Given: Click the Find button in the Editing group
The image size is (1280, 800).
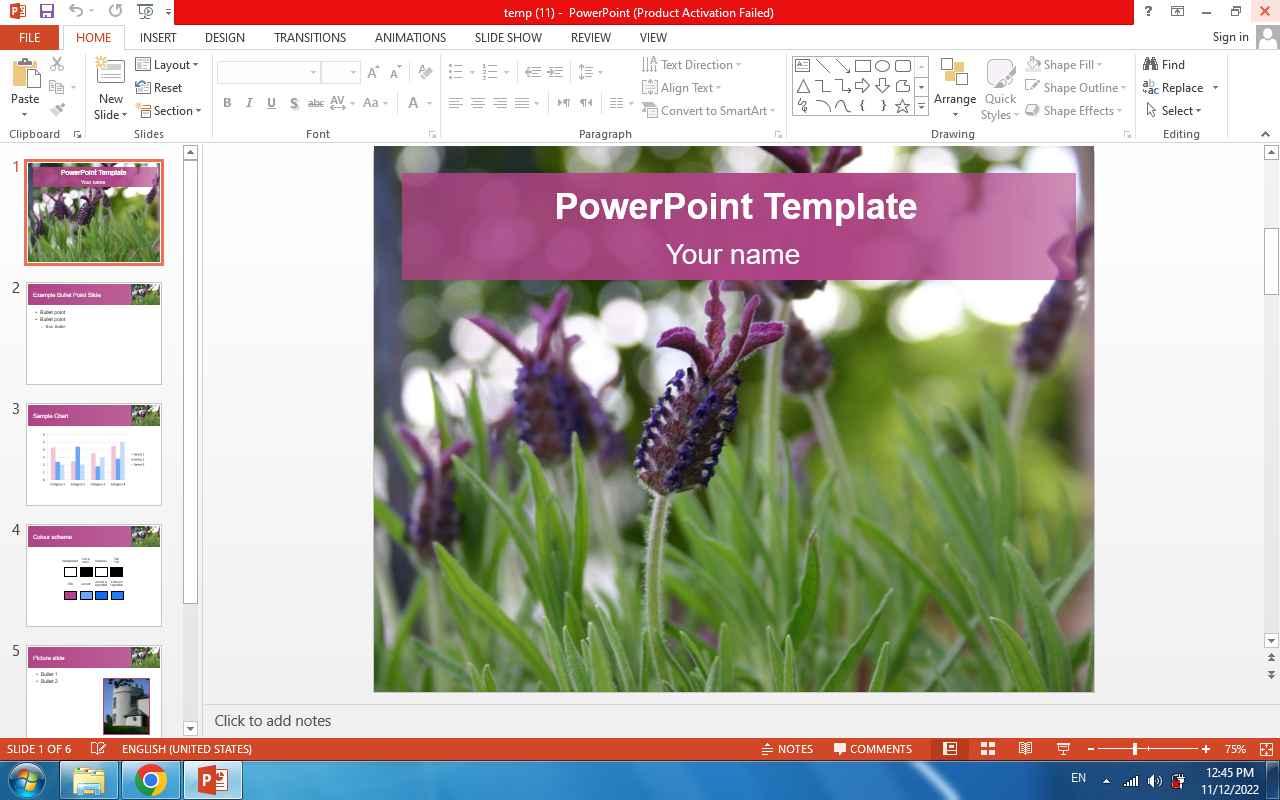Looking at the screenshot, I should point(1165,65).
